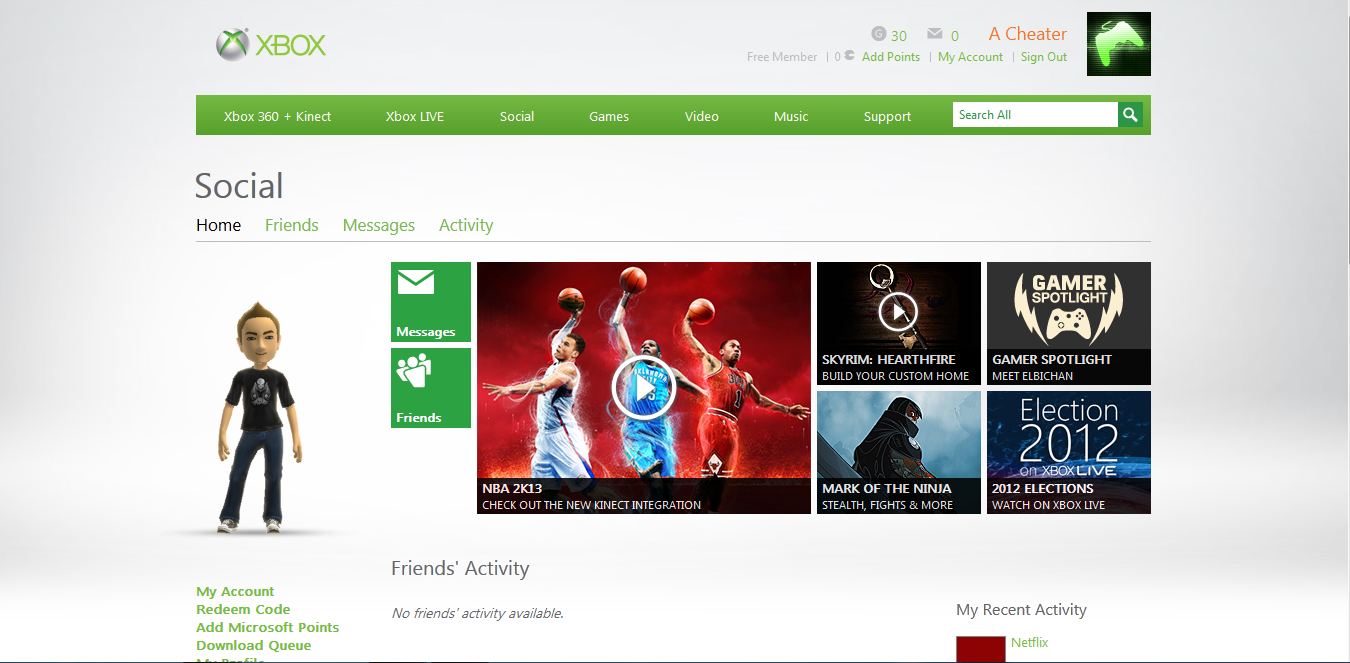1350x663 pixels.
Task: Open messages envelope icon showing 0
Action: point(935,34)
